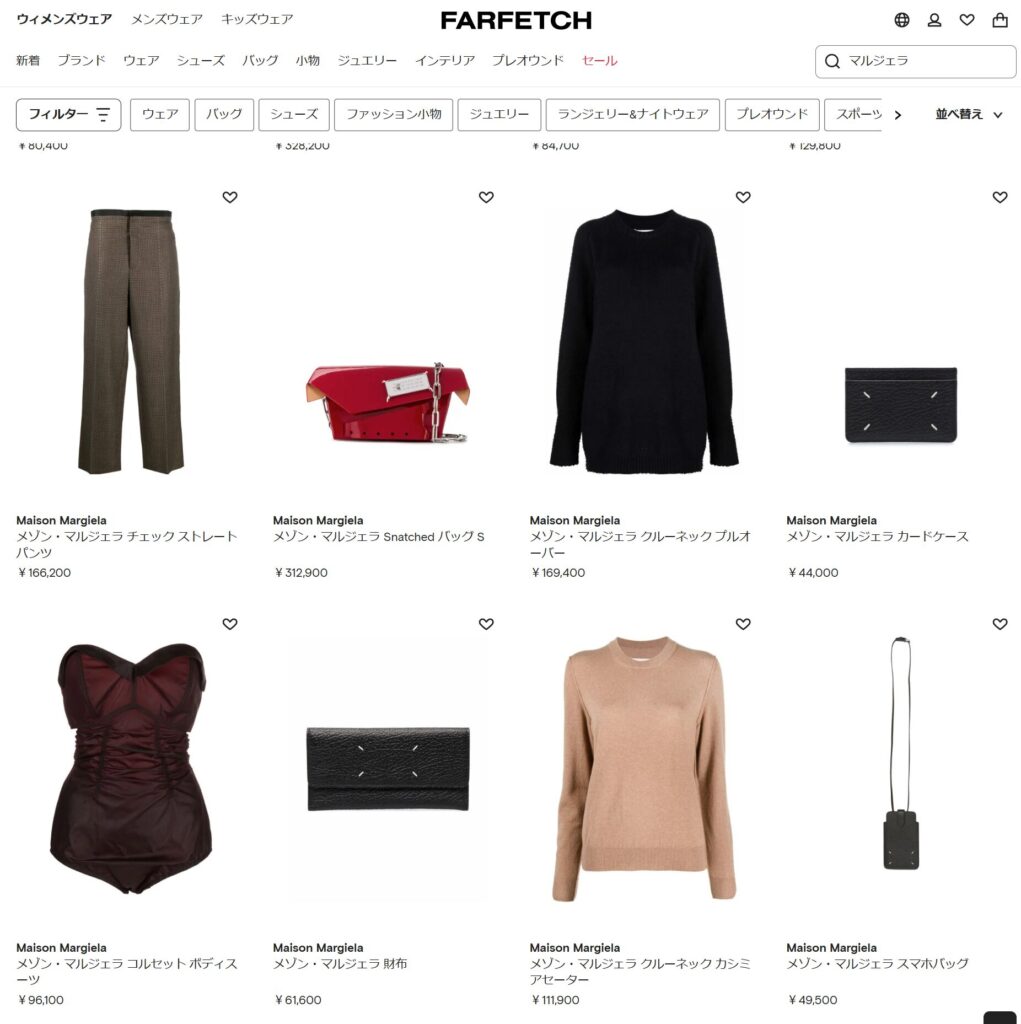Select the ジュエリー category chip
Viewport: 1021px width, 1024px height.
499,115
